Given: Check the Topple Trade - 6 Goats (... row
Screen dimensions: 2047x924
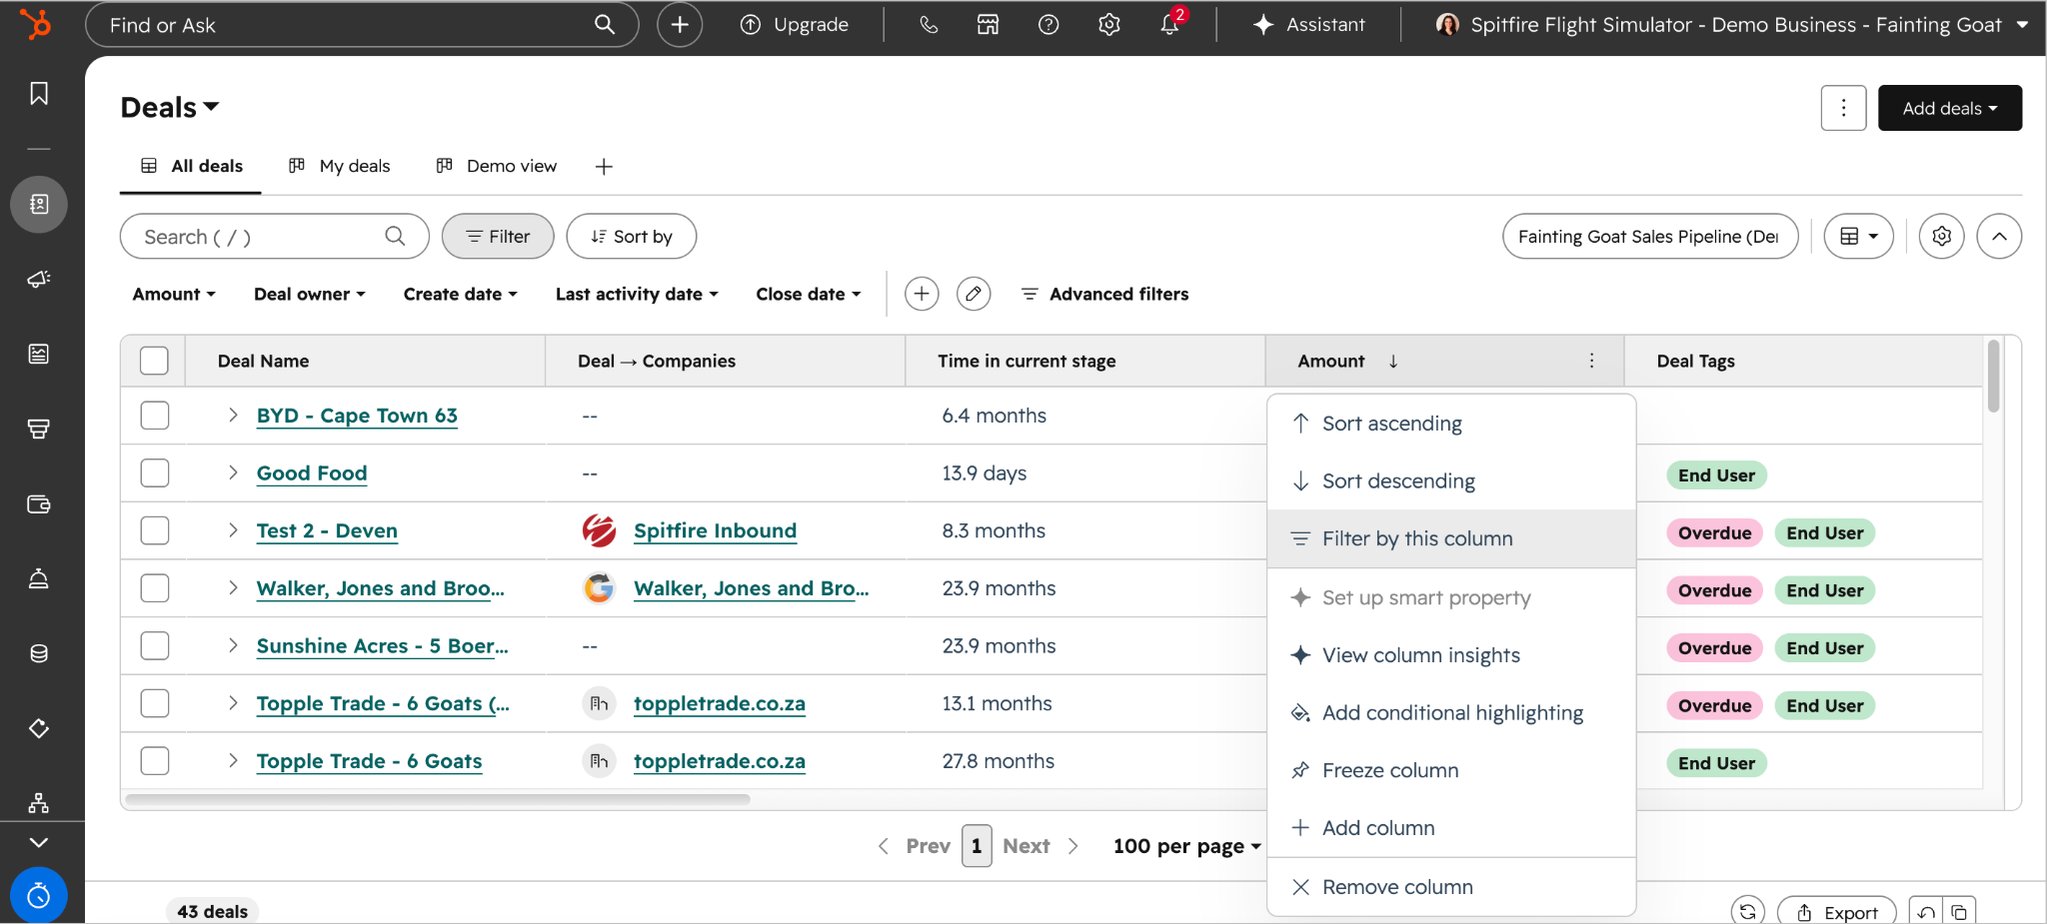Looking at the screenshot, I should [154, 704].
